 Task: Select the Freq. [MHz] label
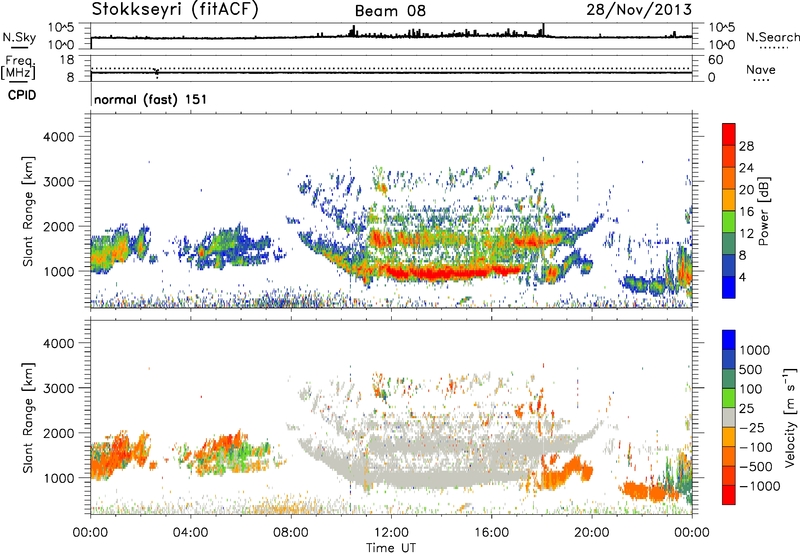(18, 67)
